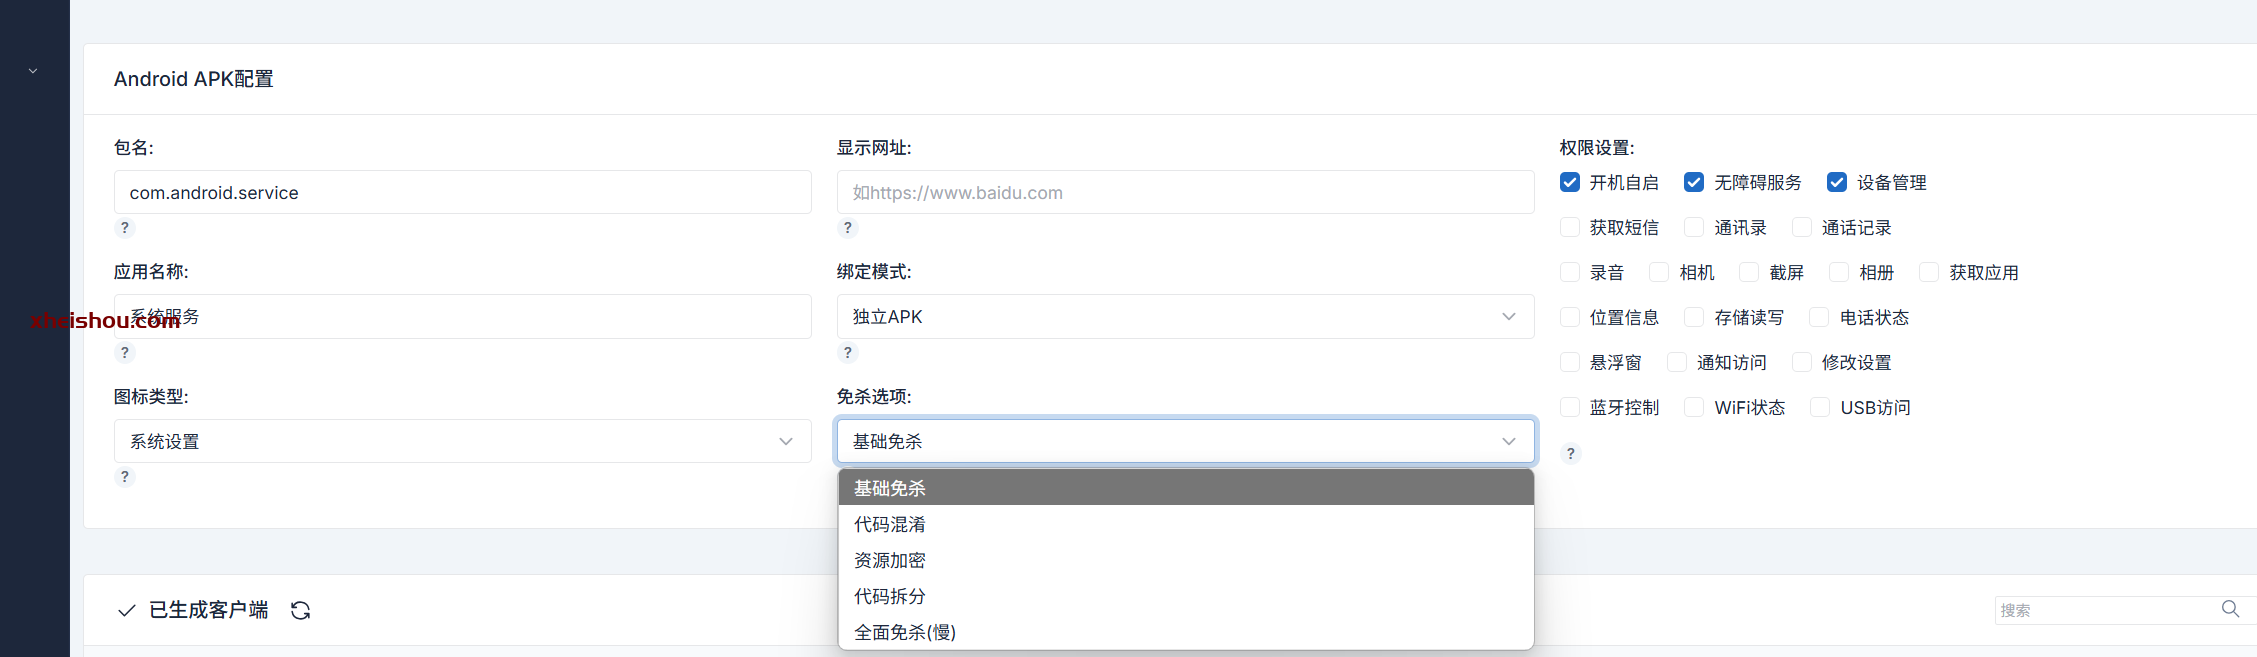Screen dimensions: 2257x657
Task: Click the help icon below the permission checkboxes
Action: click(1571, 454)
